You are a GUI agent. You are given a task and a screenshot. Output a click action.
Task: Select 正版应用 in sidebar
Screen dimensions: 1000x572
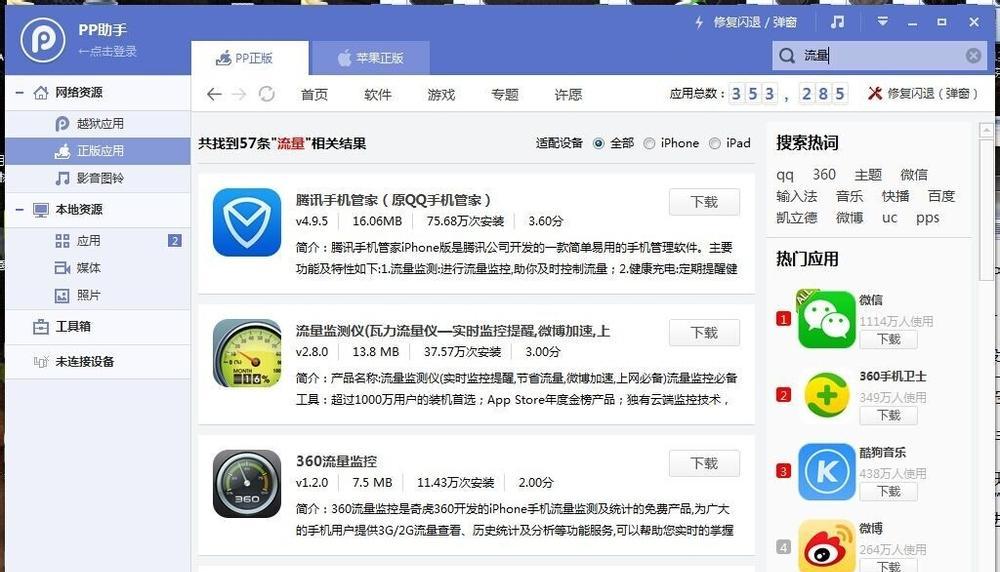point(98,151)
